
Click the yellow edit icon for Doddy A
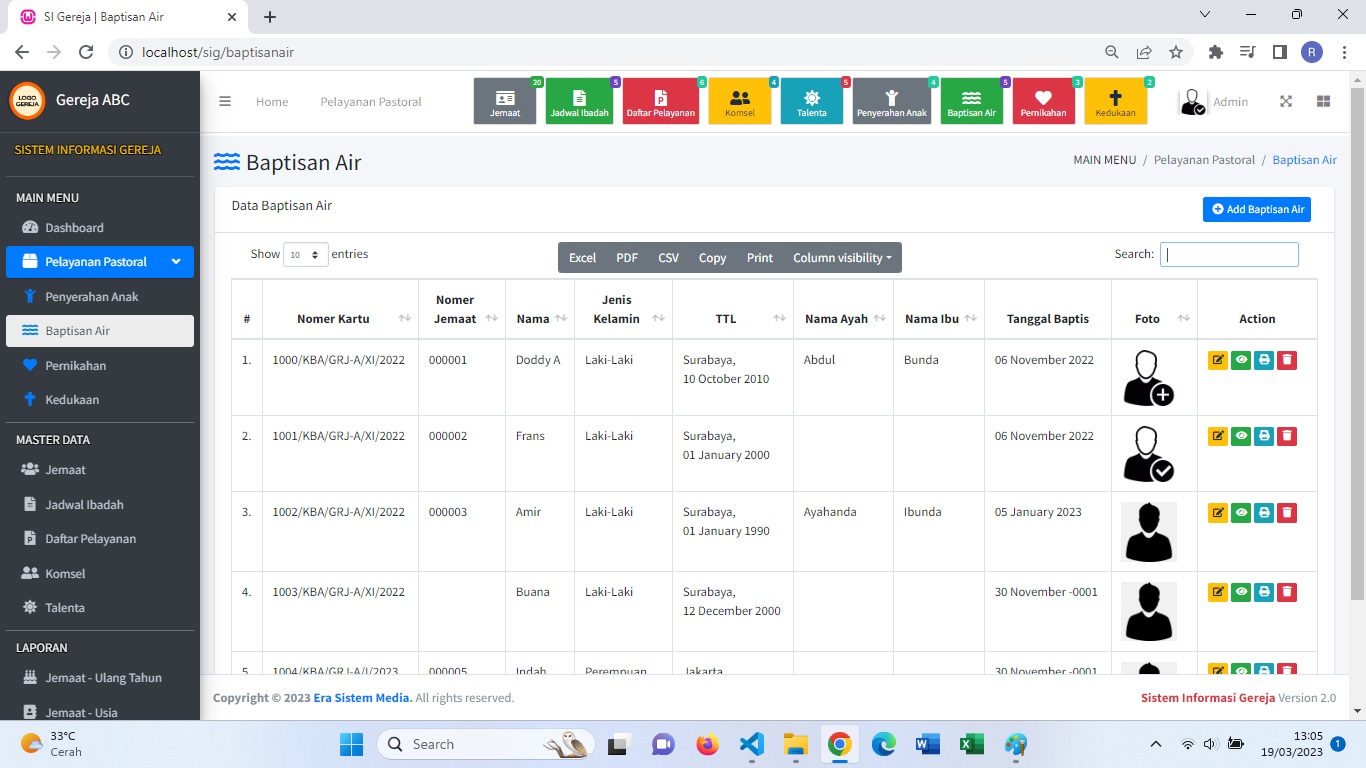pos(1217,360)
